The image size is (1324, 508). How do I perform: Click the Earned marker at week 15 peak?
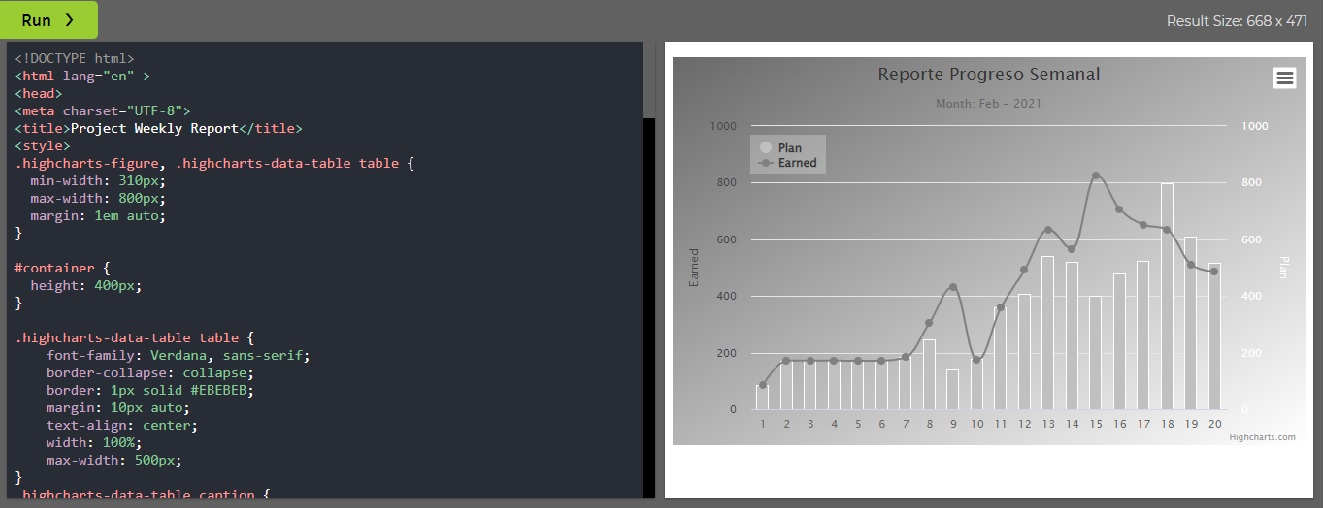[1095, 176]
